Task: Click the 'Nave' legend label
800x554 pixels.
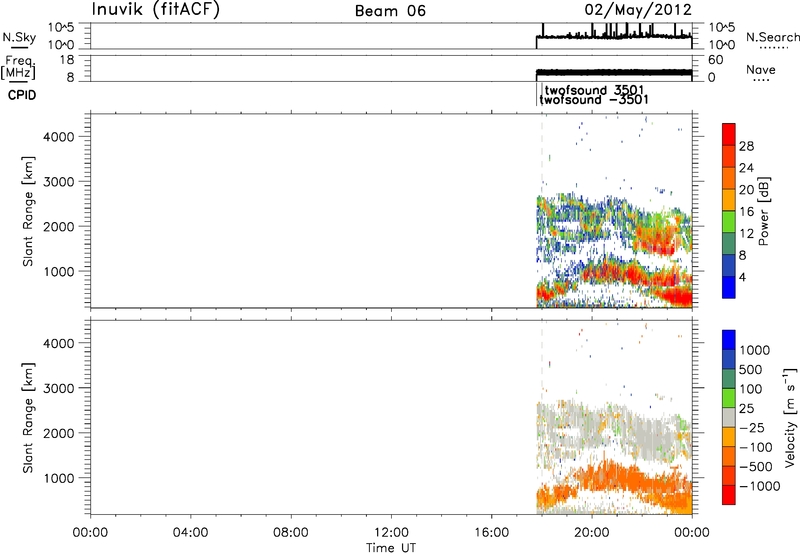Action: [761, 70]
